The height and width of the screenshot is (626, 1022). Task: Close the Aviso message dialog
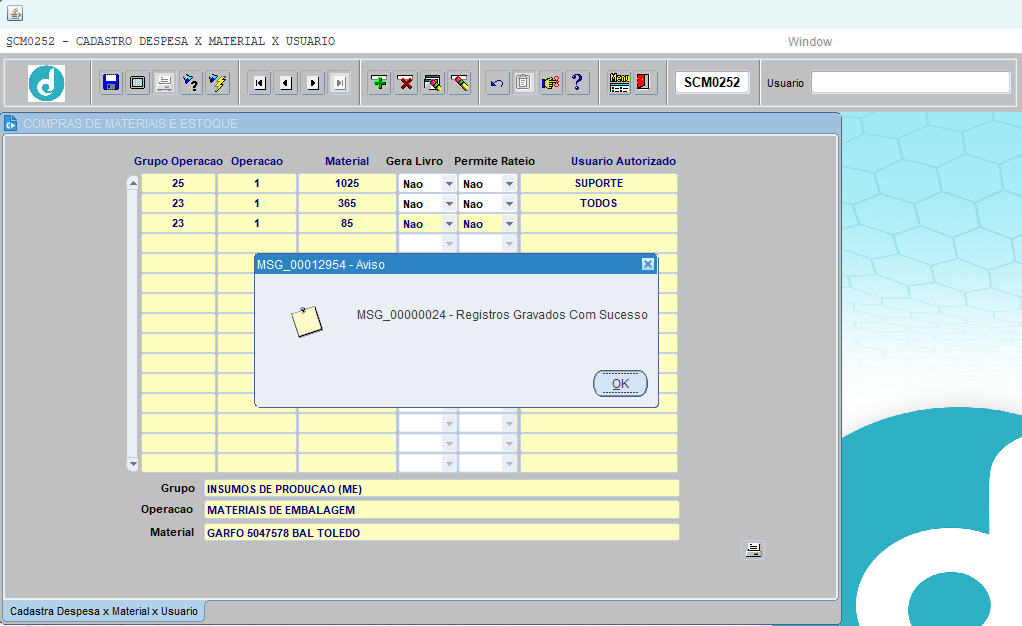(647, 264)
